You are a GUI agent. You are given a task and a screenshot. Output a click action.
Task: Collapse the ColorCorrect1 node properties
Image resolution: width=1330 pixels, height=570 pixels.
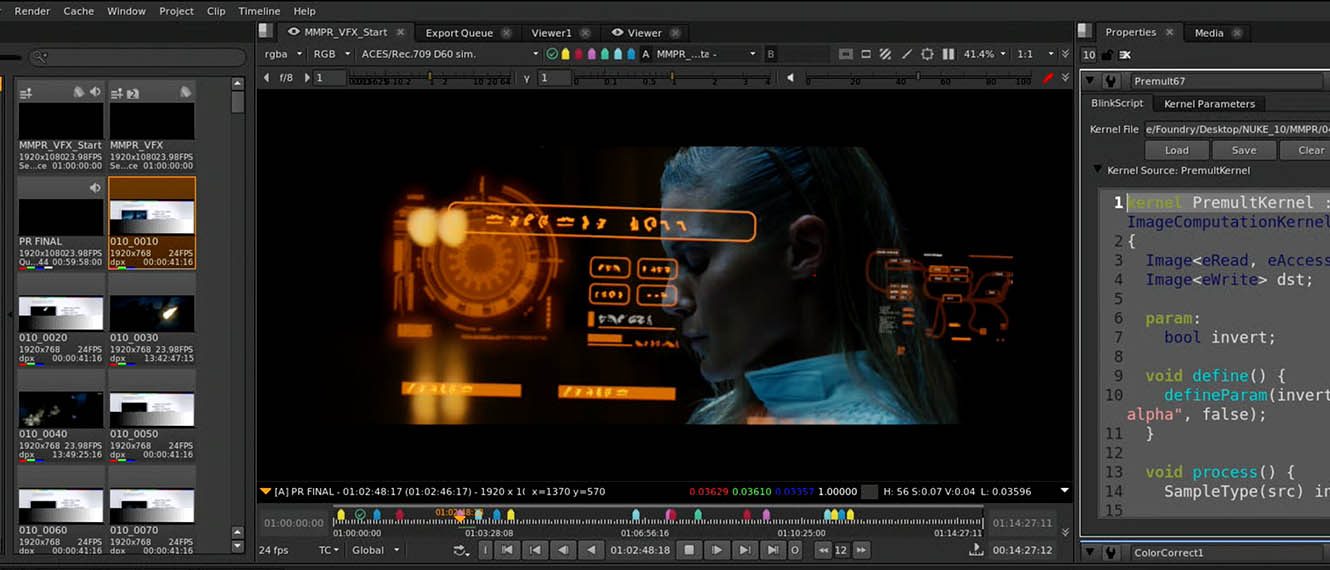pyautogui.click(x=1091, y=553)
